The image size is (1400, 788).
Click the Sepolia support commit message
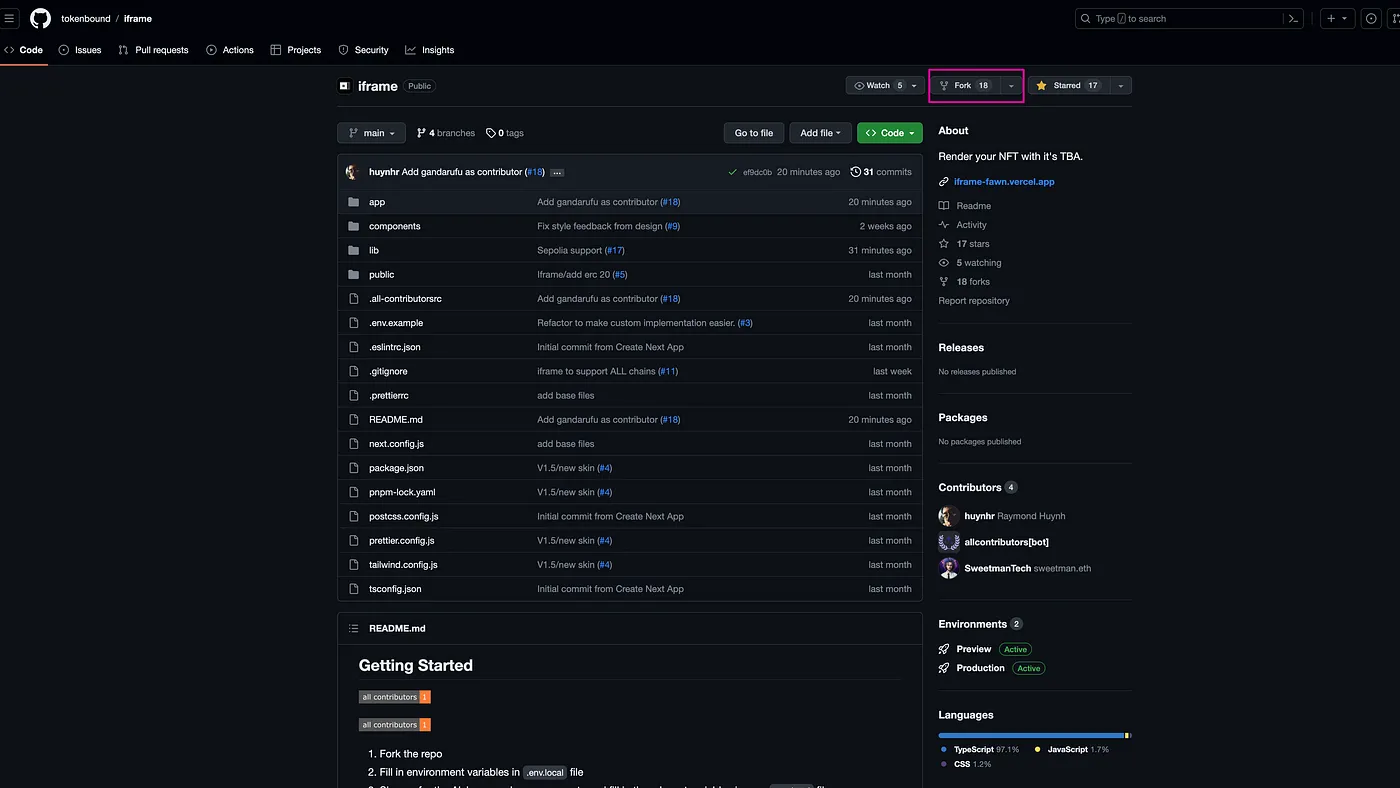[x=570, y=250]
